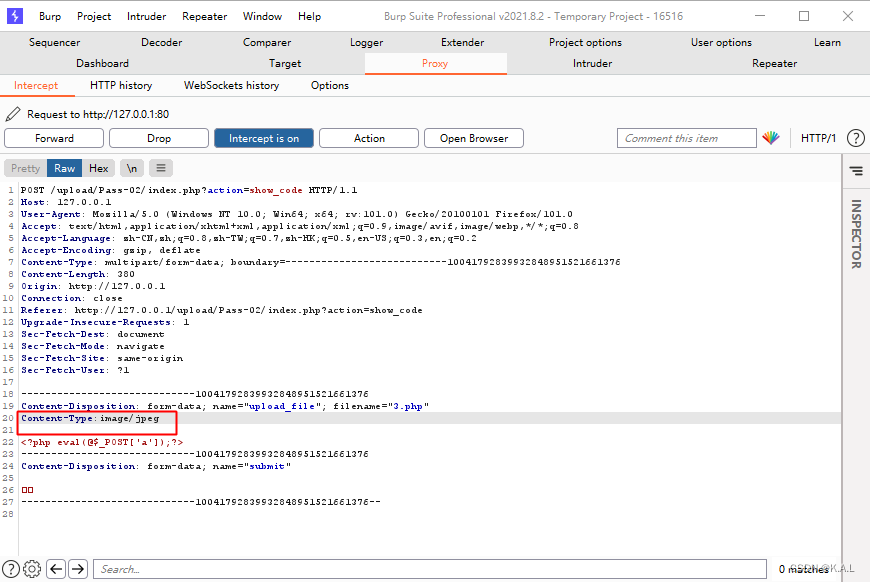Click the help question mark beside HTTP/1
Screen dimensions: 870x582
pyautogui.click(x=856, y=138)
